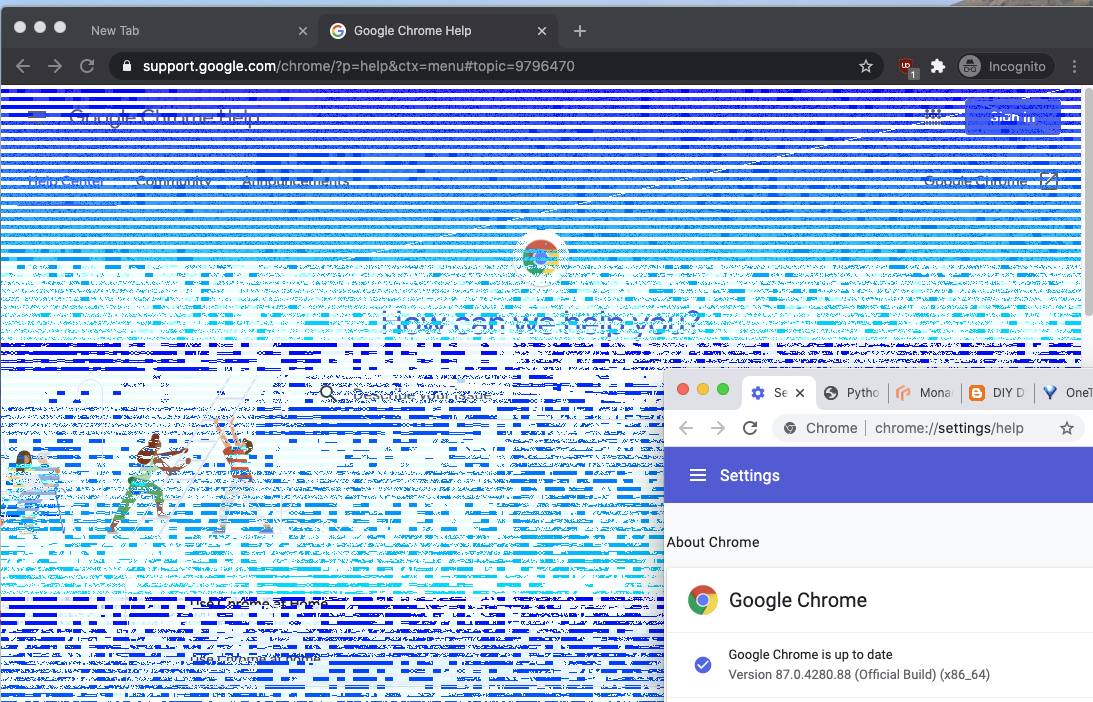Image resolution: width=1093 pixels, height=702 pixels.
Task: Minimize the Settings window with yellow button
Action: 703,390
